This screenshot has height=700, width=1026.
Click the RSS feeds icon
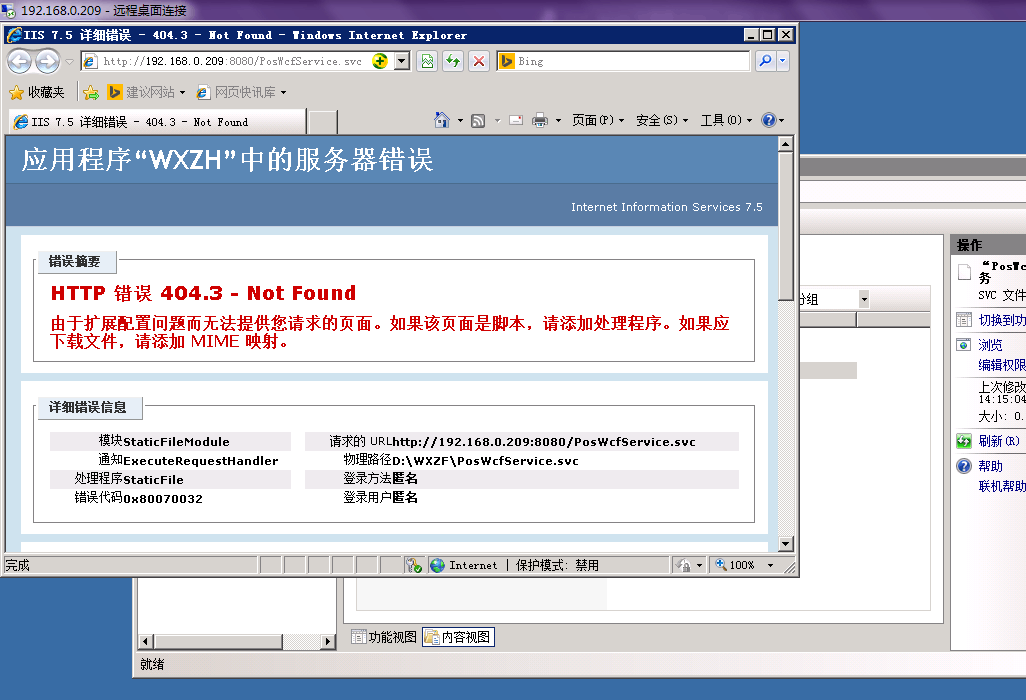[478, 120]
